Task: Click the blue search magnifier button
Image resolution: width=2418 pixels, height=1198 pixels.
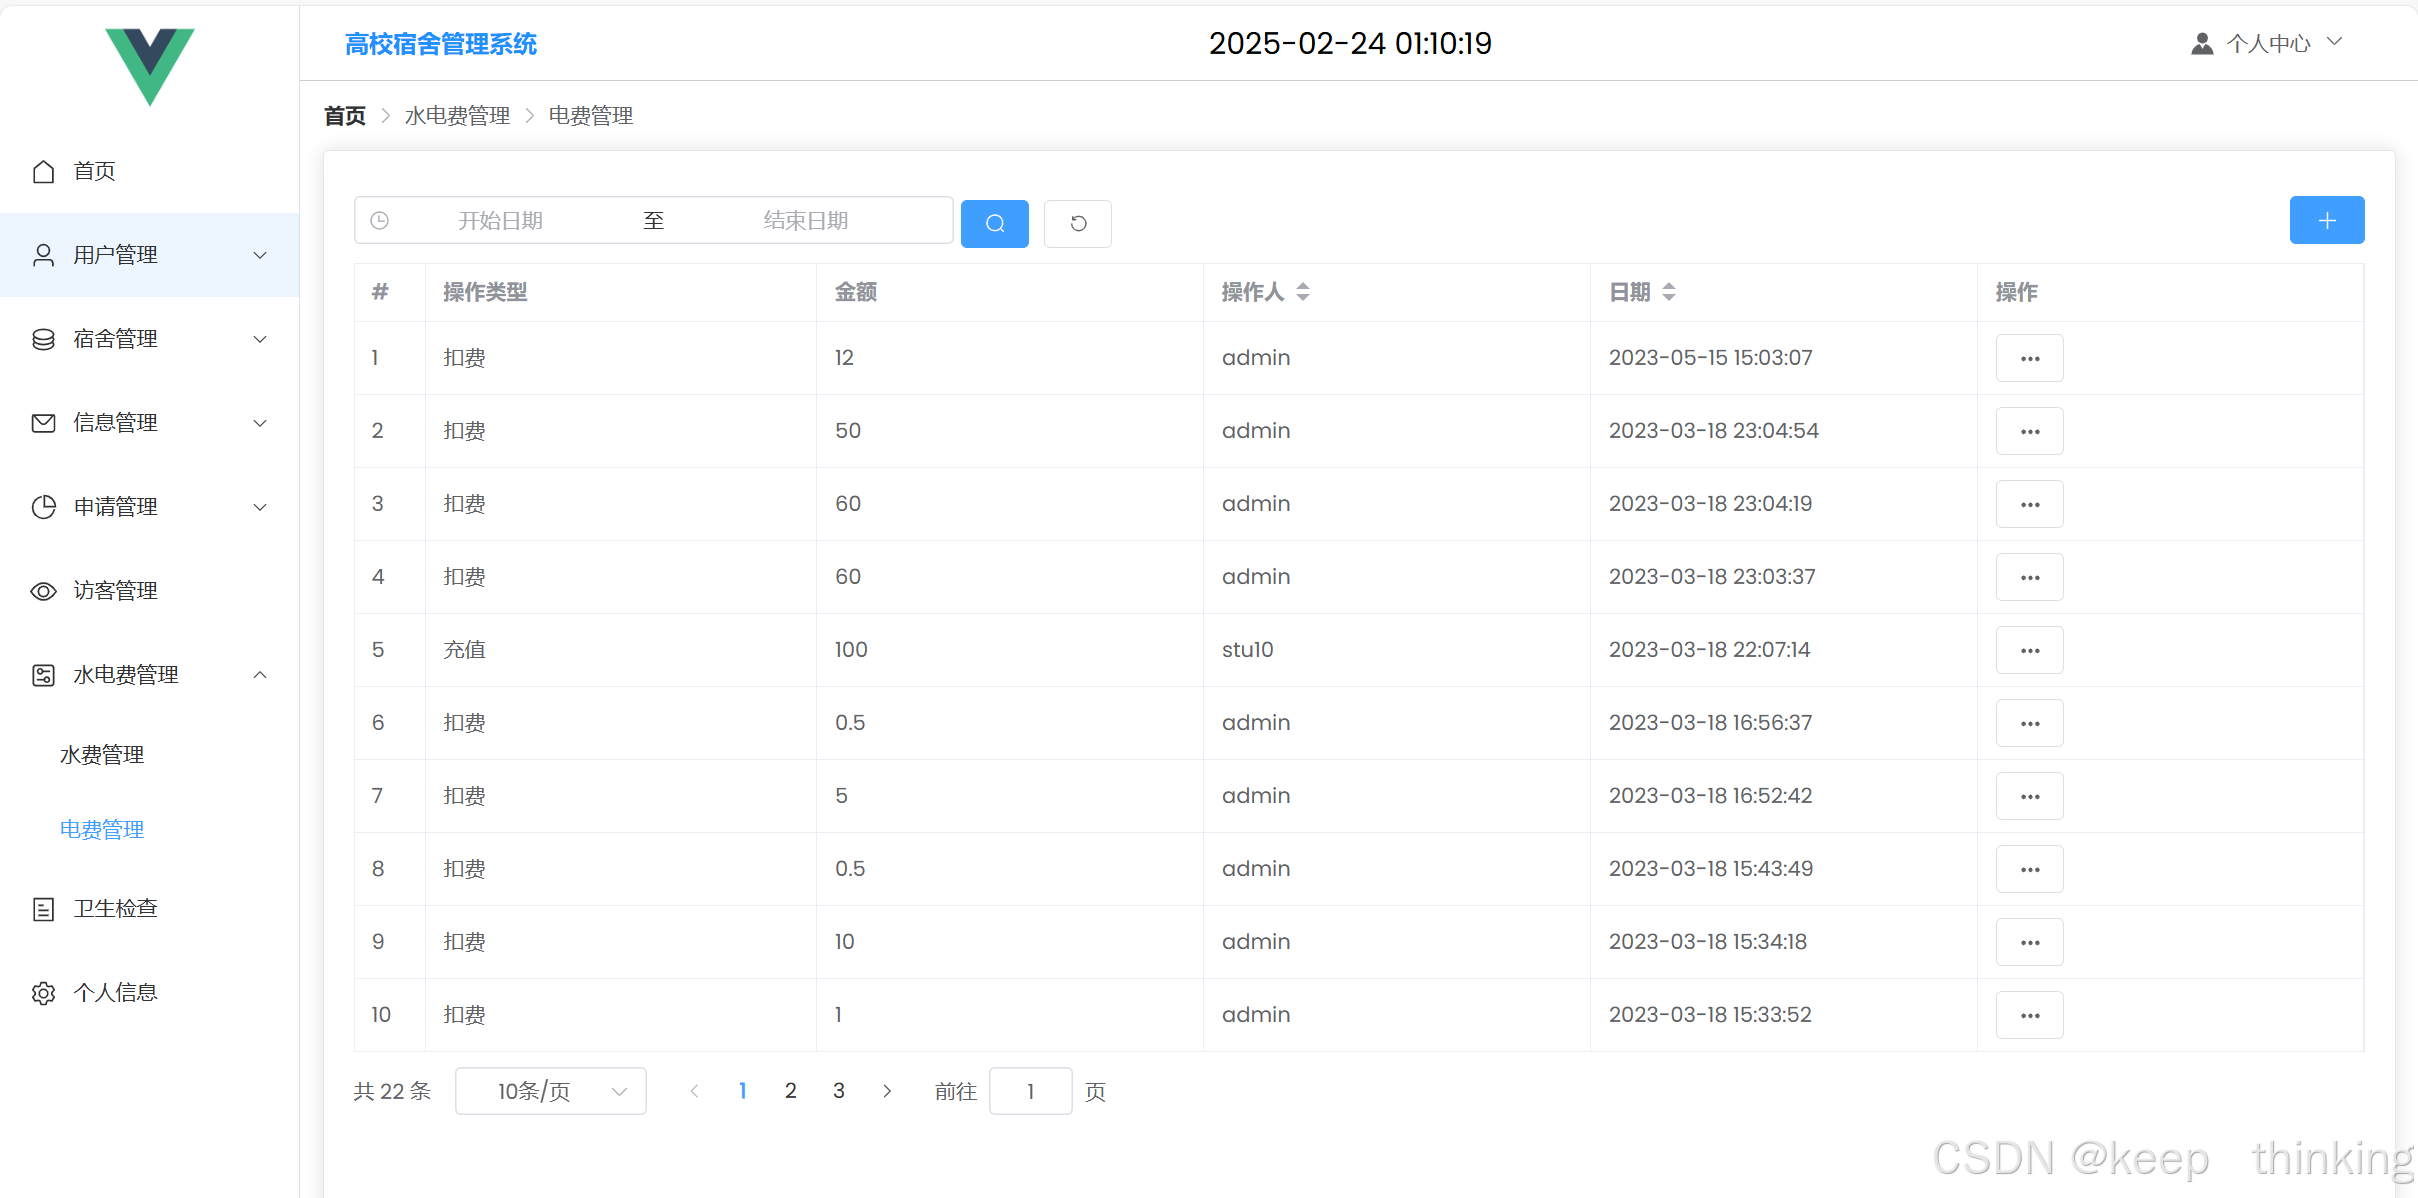Action: pyautogui.click(x=994, y=223)
